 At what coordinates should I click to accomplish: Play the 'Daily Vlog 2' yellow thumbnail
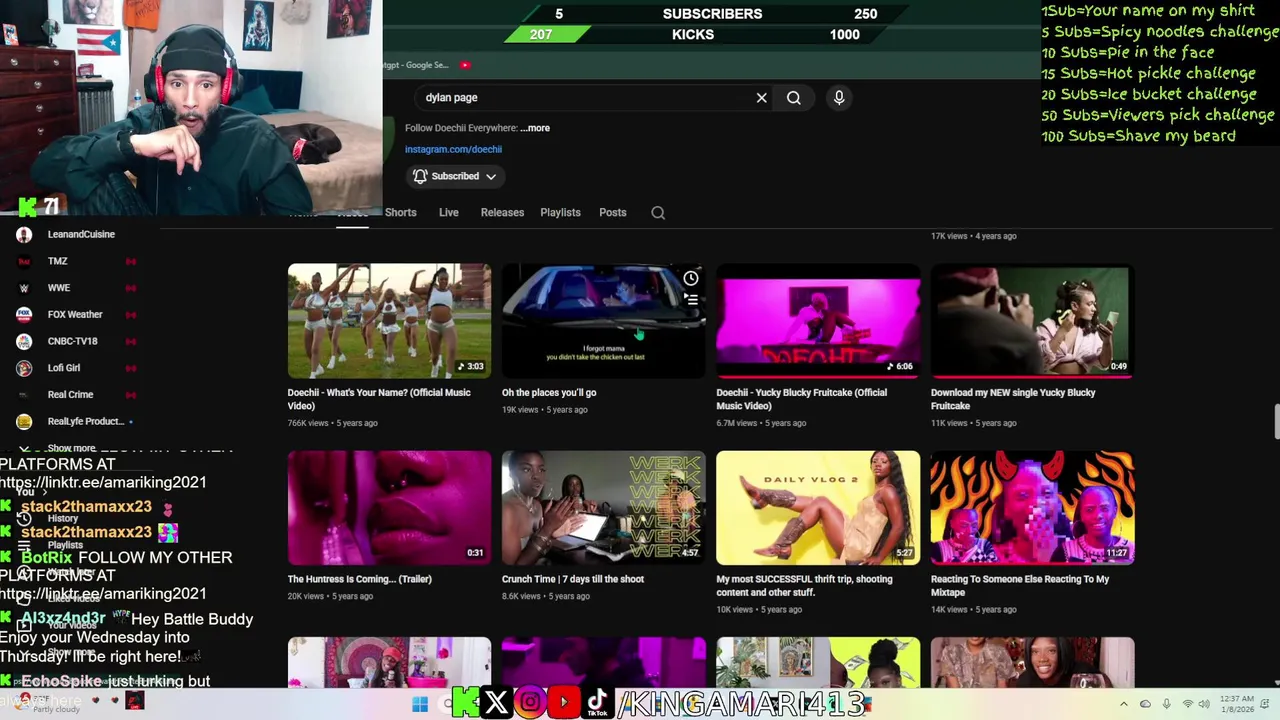818,507
